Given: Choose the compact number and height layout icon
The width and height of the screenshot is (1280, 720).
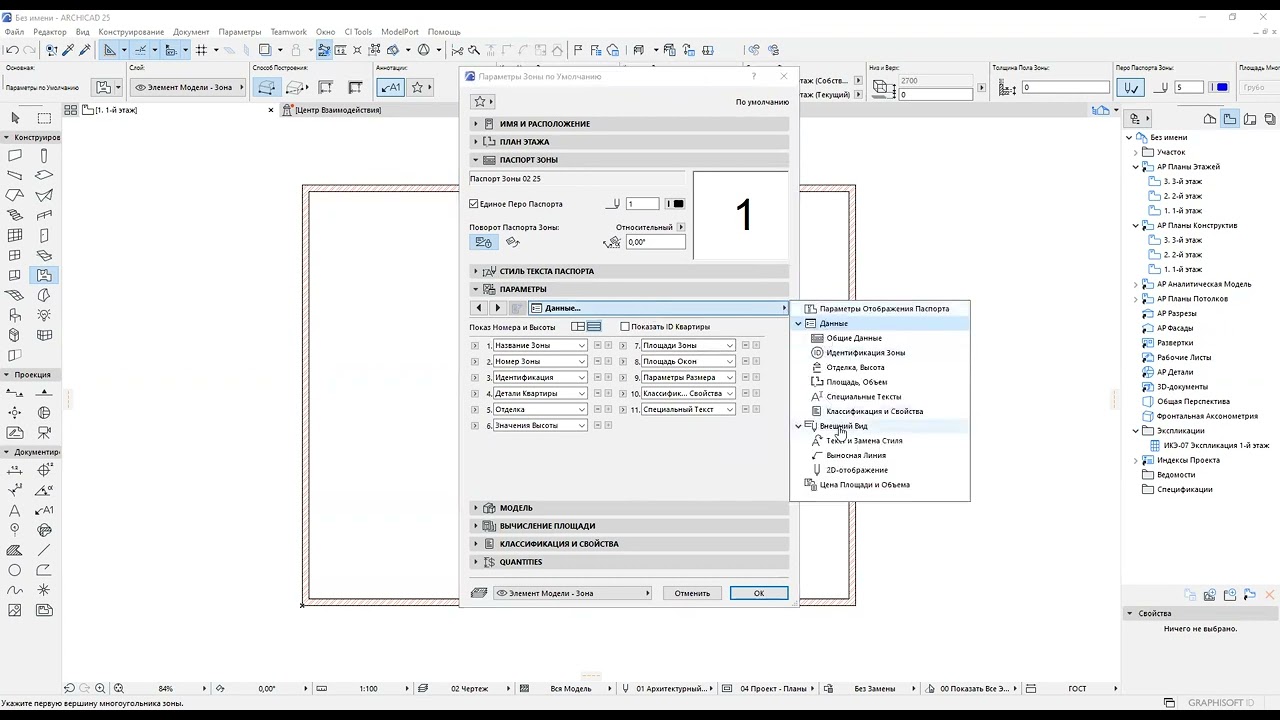Looking at the screenshot, I should [x=578, y=327].
